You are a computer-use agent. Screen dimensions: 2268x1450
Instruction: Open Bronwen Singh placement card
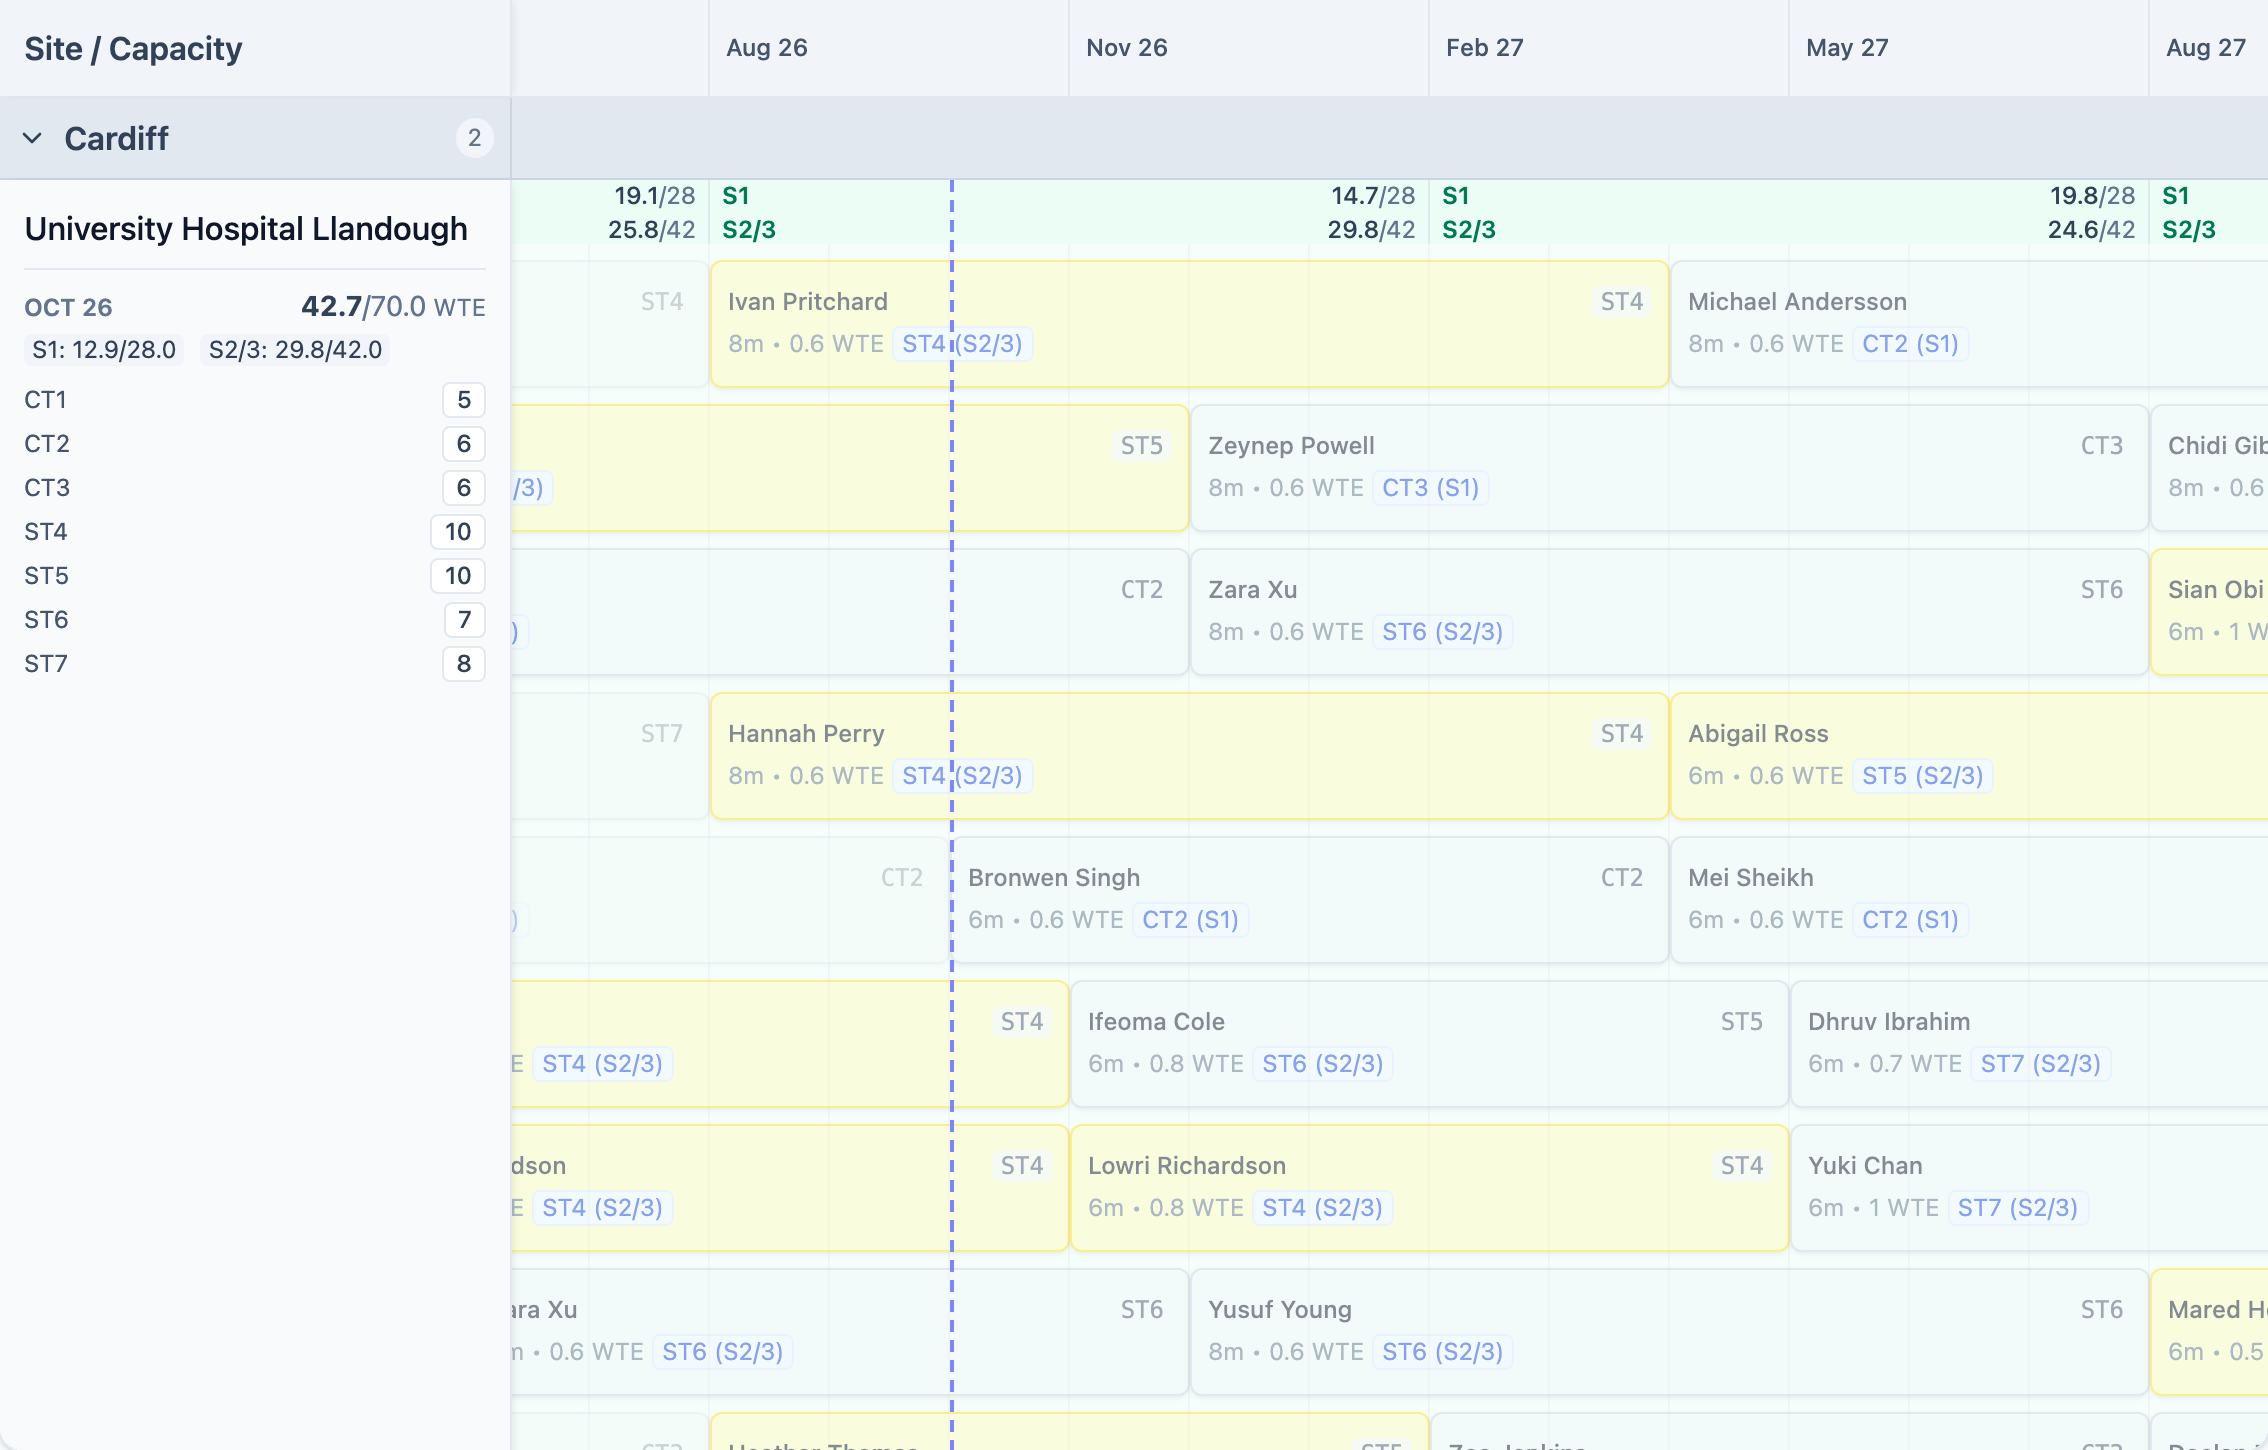click(x=1309, y=900)
